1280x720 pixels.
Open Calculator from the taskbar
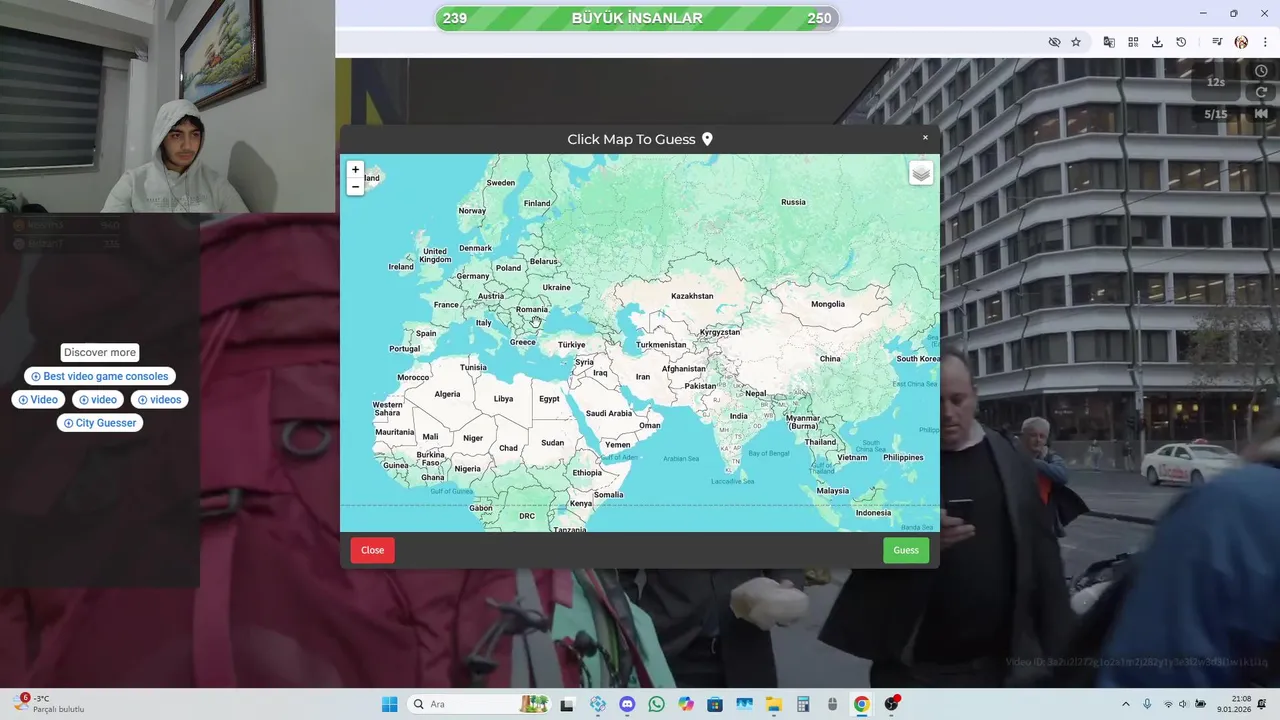(x=802, y=704)
